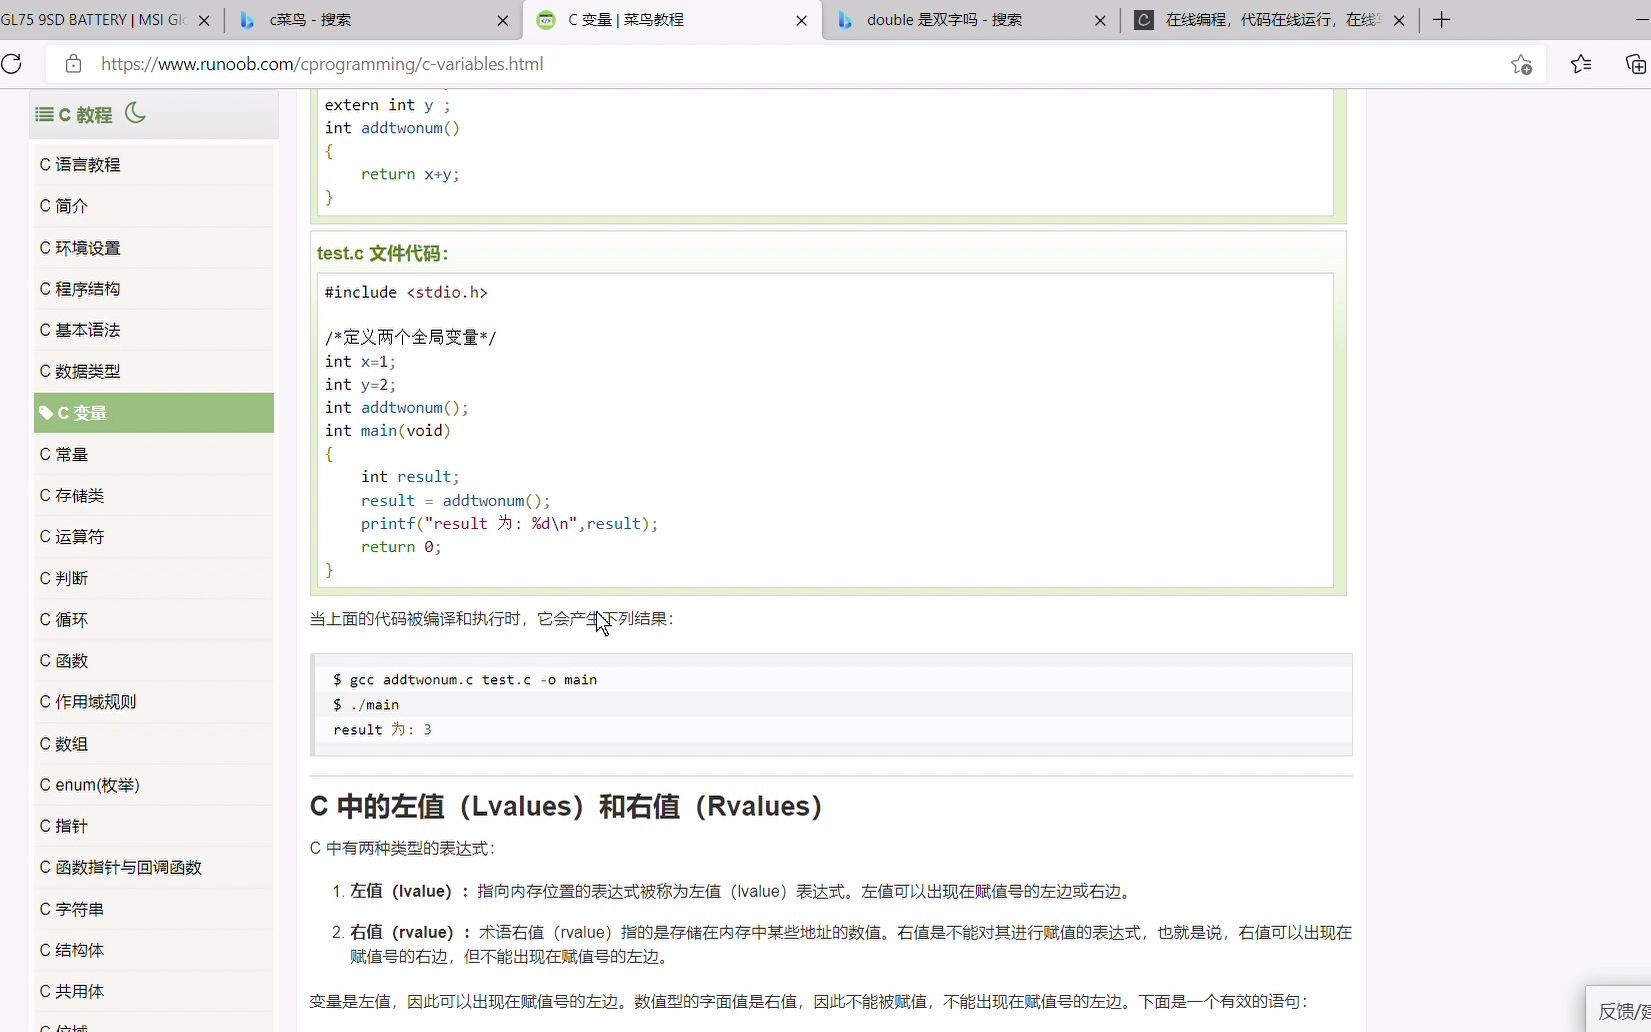1651x1032 pixels.
Task: Close the GL75 9SD BATTERY tab
Action: tap(204, 20)
